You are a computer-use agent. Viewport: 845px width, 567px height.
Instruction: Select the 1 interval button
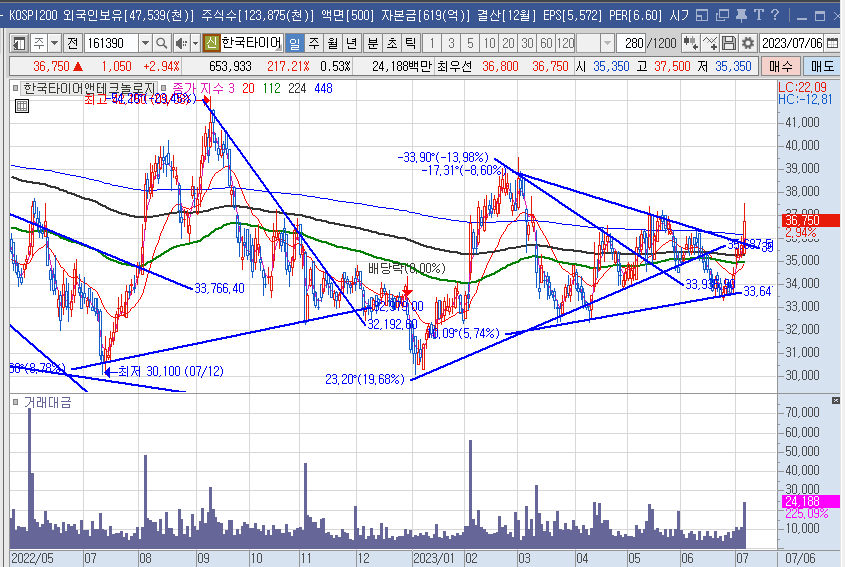pyautogui.click(x=432, y=43)
